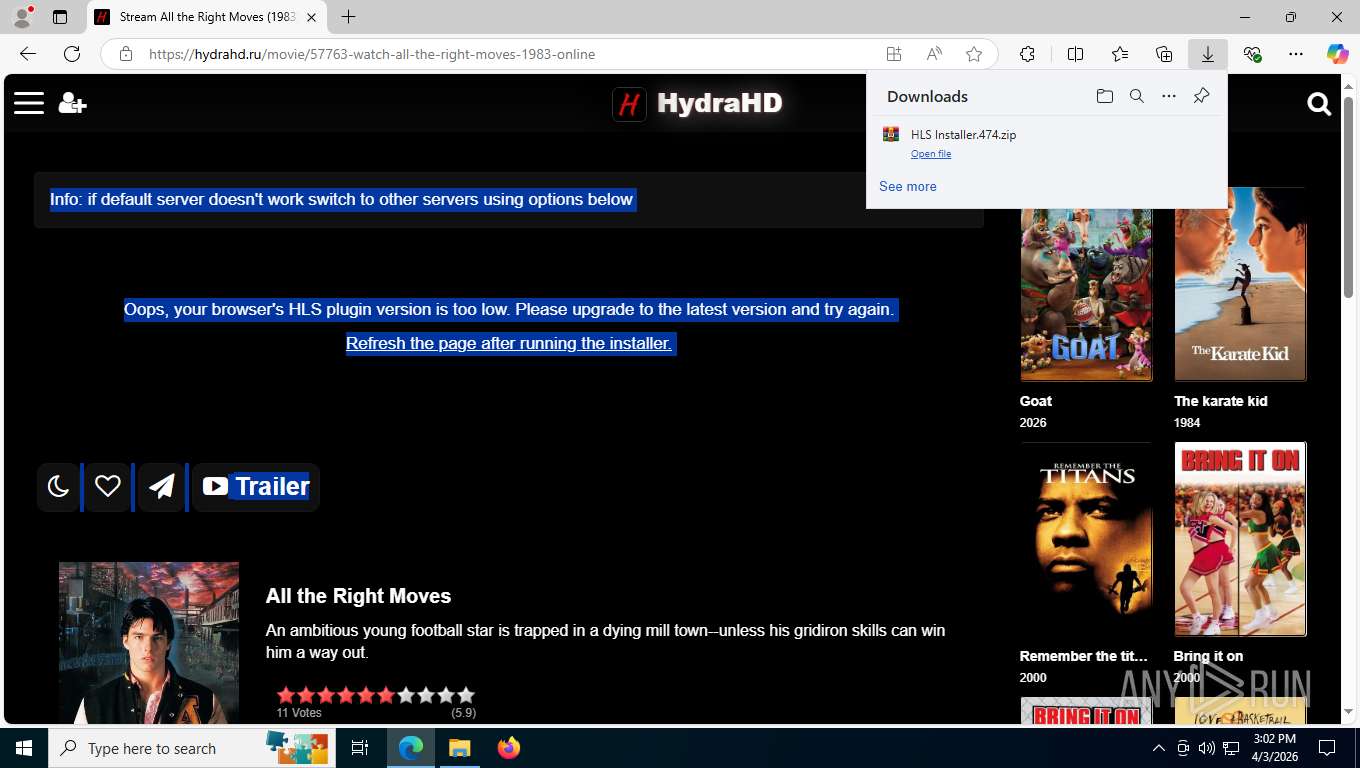Open downloads folder icon in Downloads panel
Viewport: 1360px width, 768px height.
tap(1104, 96)
